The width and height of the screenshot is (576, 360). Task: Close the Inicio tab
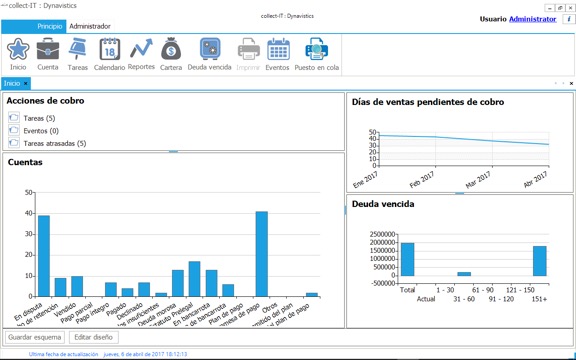click(26, 83)
